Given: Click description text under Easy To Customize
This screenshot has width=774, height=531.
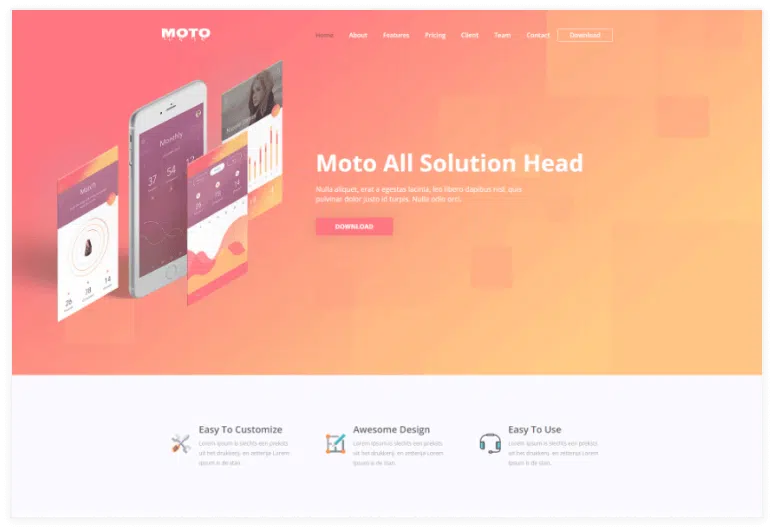Looking at the screenshot, I should [244, 453].
